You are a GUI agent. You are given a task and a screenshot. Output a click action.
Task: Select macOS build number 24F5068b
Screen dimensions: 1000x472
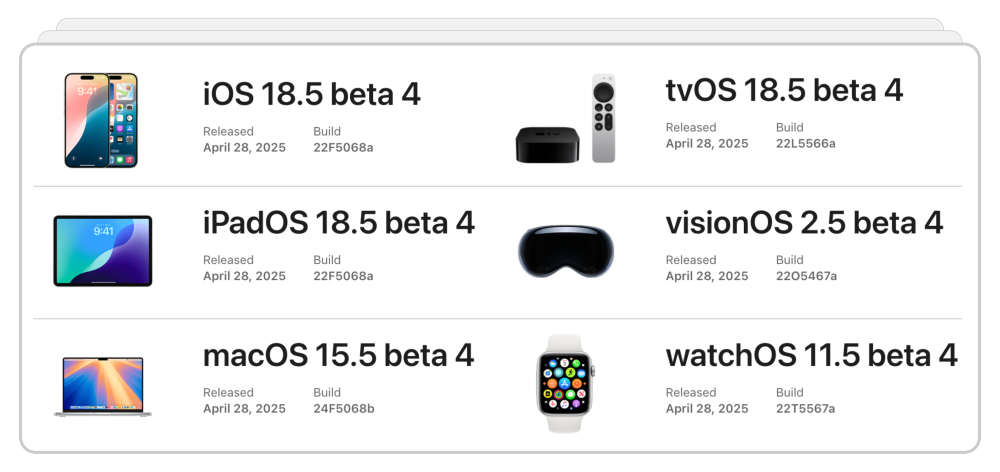point(344,408)
